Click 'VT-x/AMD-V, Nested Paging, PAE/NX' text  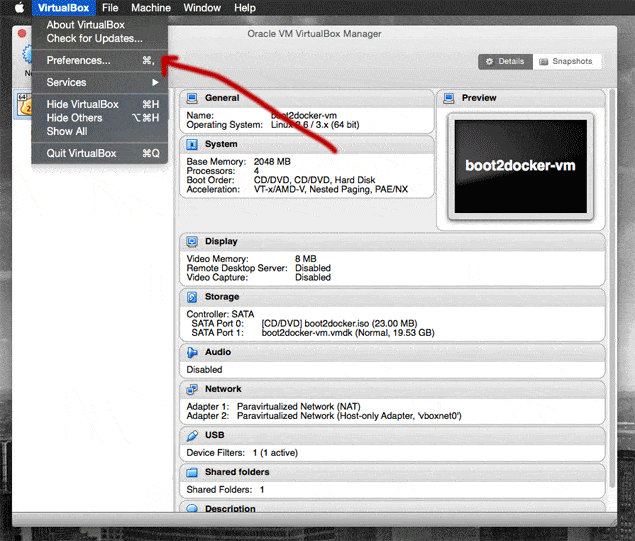coord(331,189)
